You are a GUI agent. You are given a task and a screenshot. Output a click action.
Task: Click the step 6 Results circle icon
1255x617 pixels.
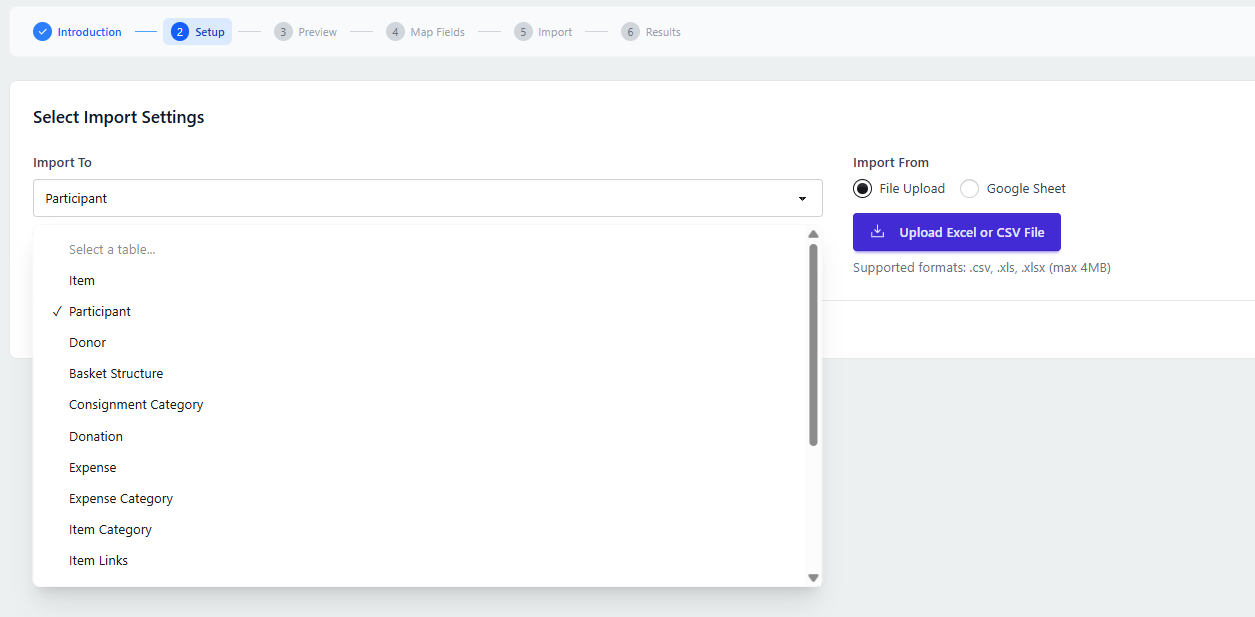point(630,31)
